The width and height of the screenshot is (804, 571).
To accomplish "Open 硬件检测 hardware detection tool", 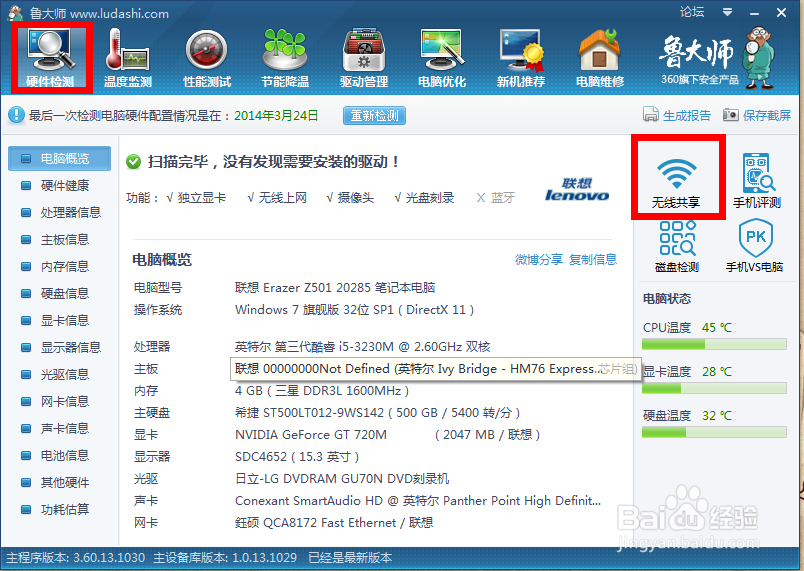I will (x=51, y=58).
